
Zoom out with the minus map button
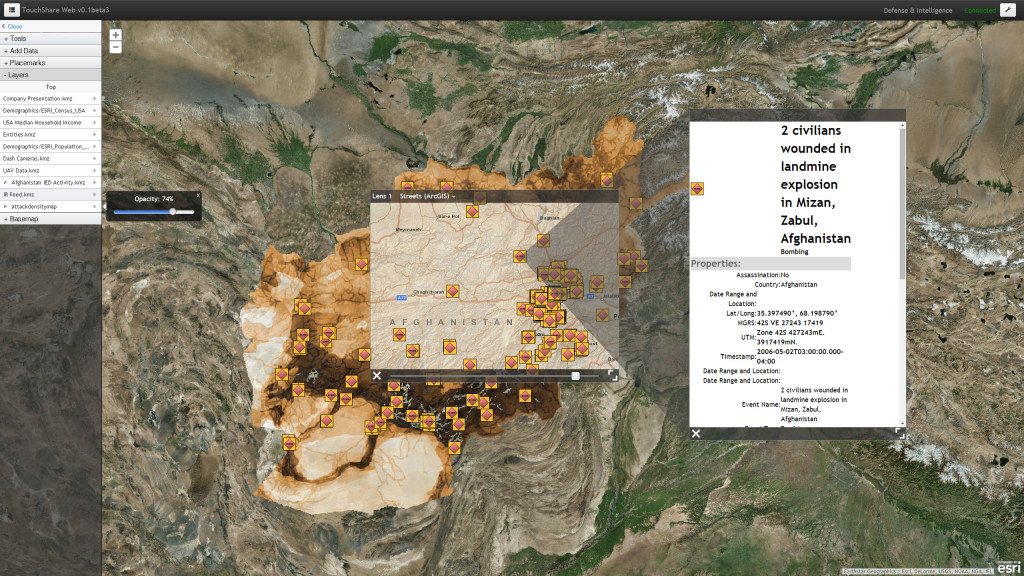pyautogui.click(x=116, y=47)
